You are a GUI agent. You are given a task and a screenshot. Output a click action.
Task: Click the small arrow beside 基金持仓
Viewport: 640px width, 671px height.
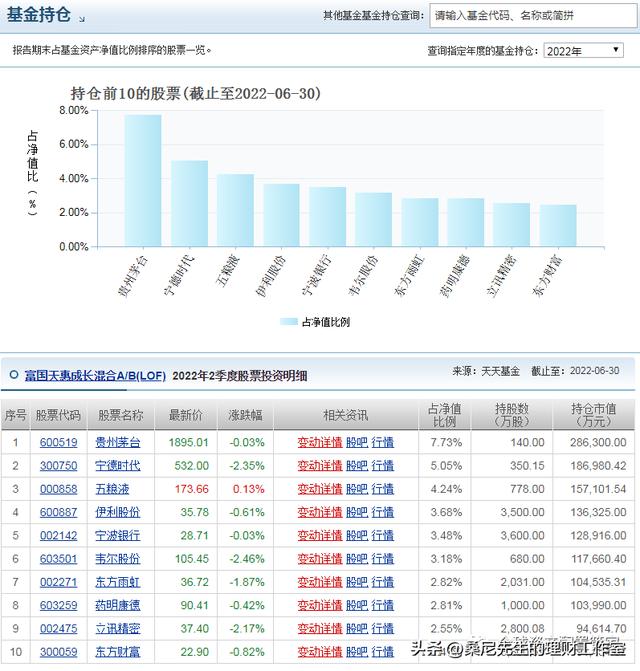(82, 19)
